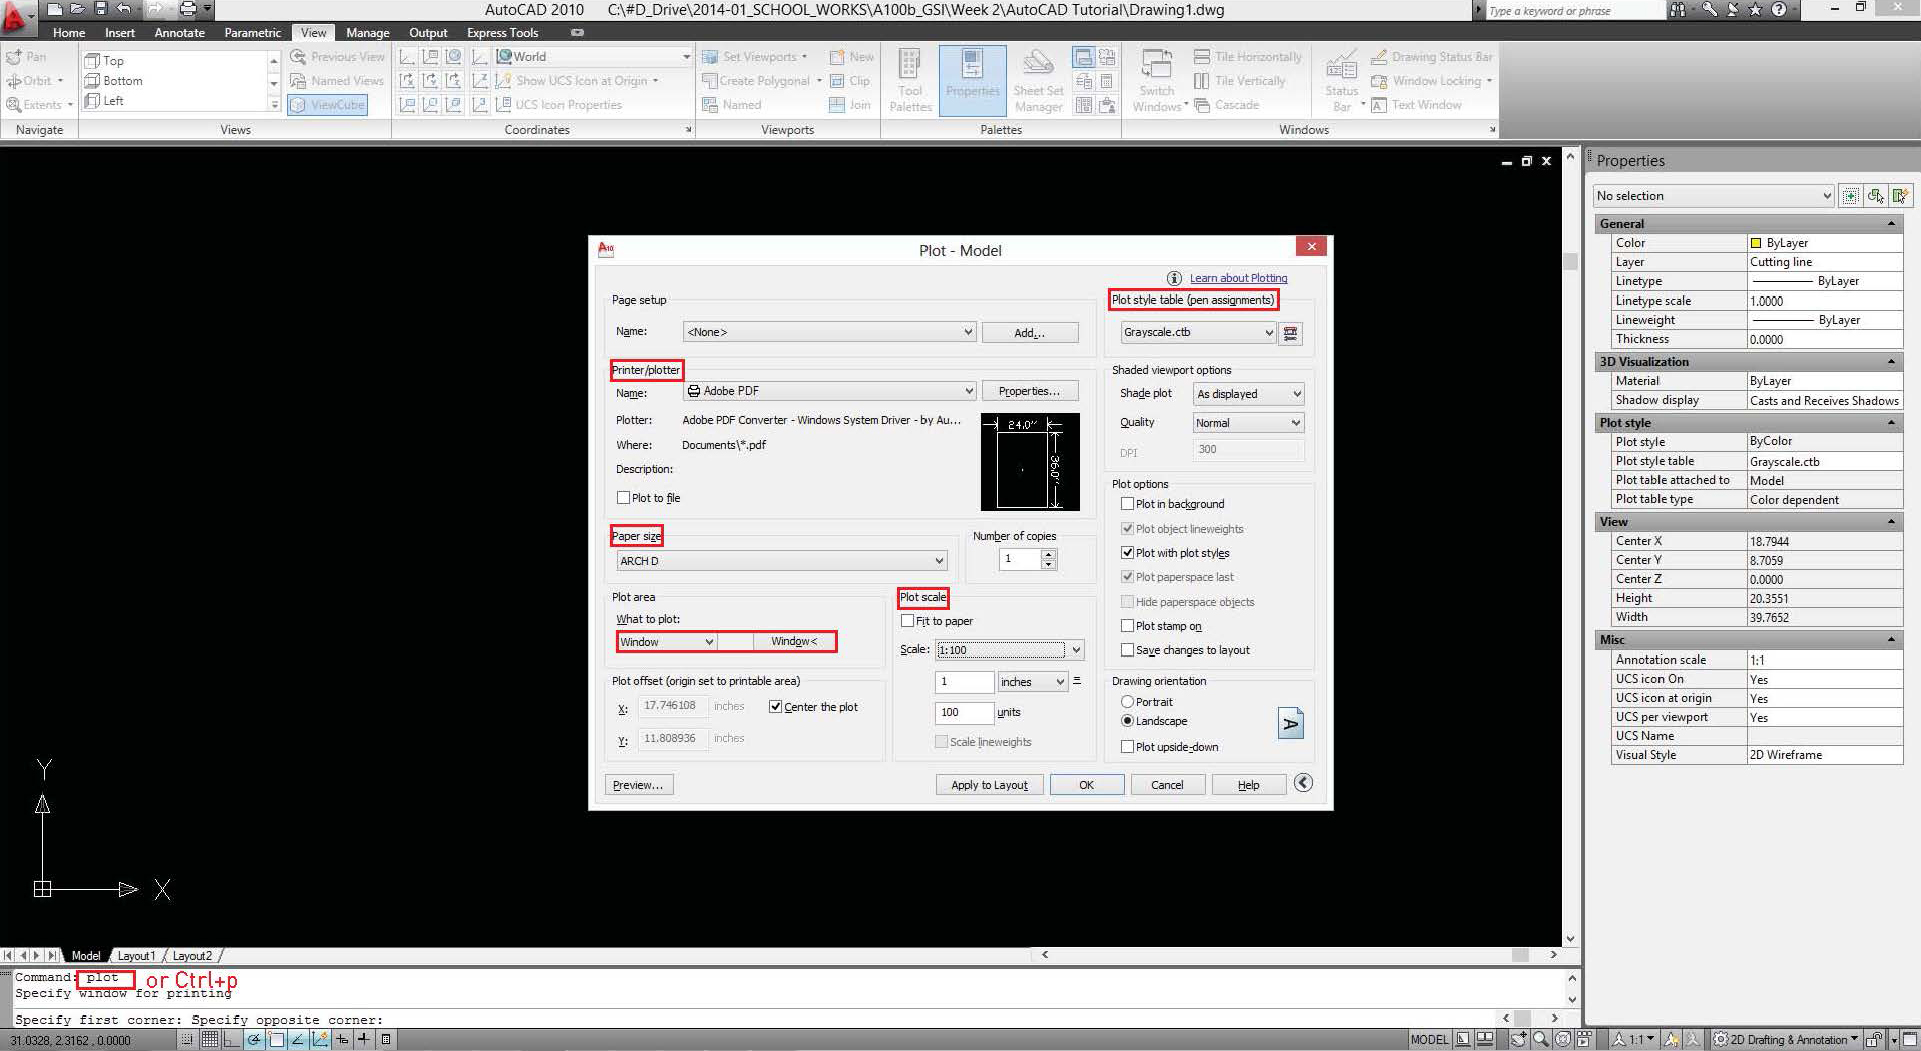Open the plot style table editor icon

1291,333
